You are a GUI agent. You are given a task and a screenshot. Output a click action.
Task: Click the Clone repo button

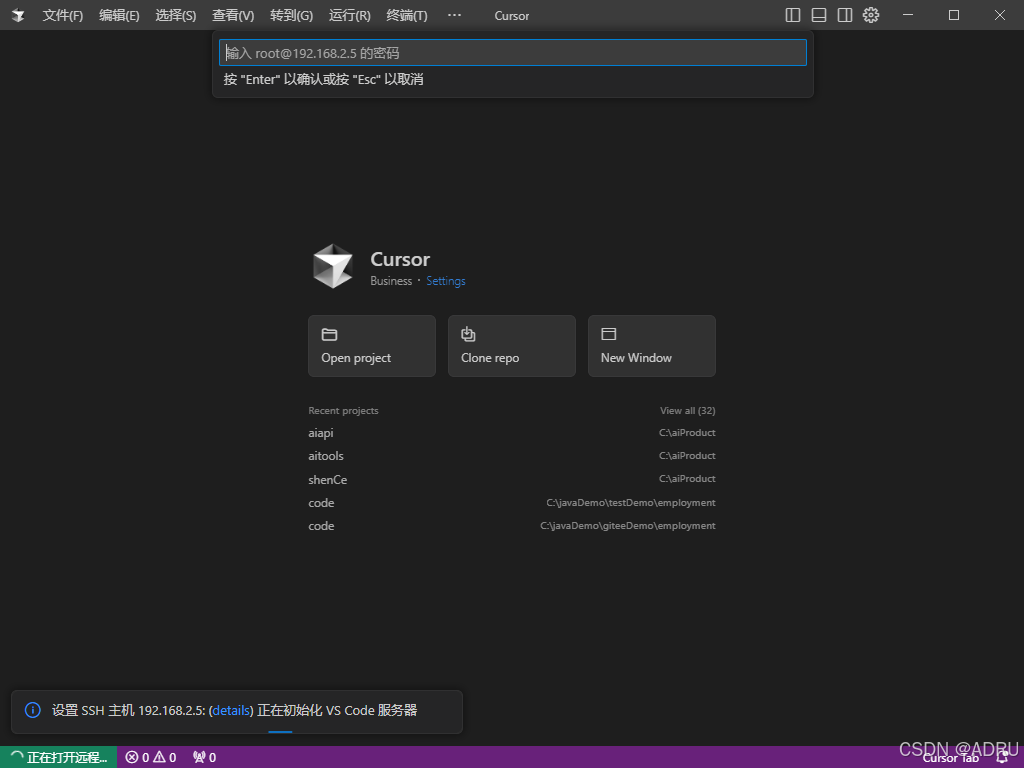click(x=512, y=346)
